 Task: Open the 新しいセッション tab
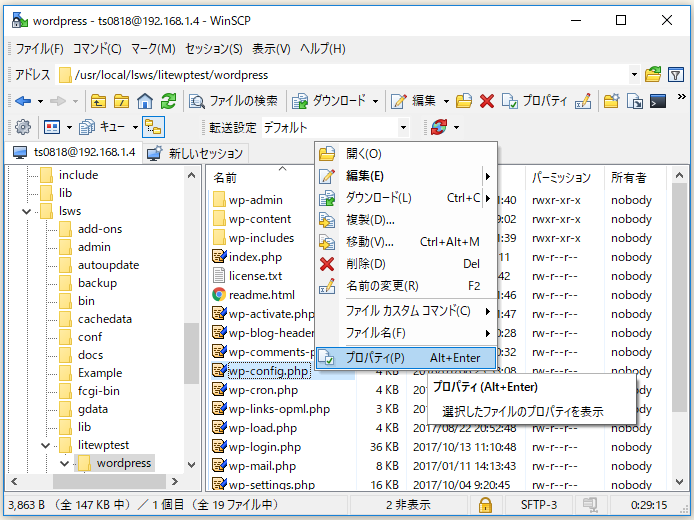point(196,154)
